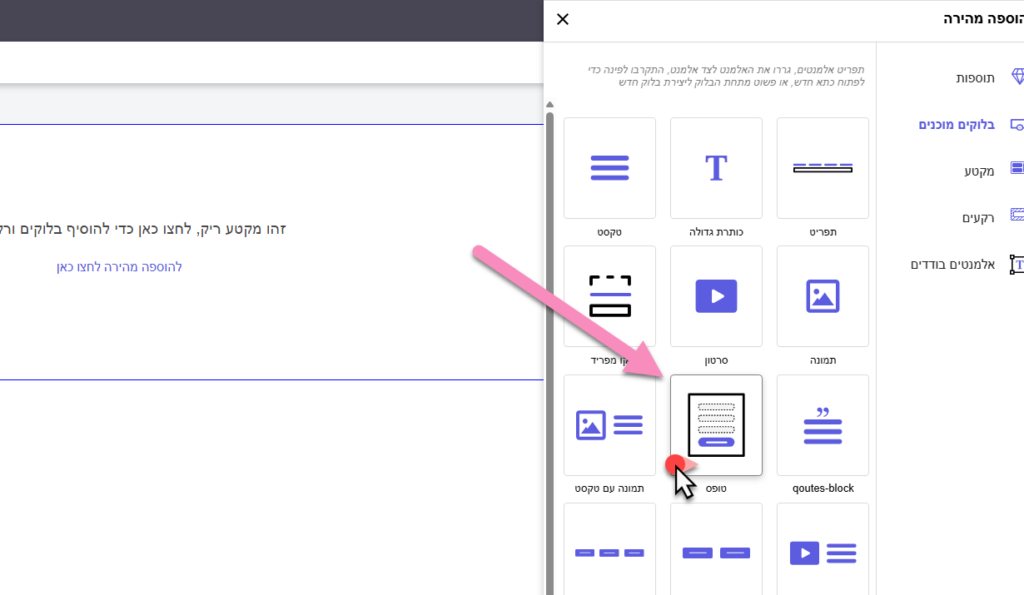Click the מקטע section icon
1024x595 pixels.
tap(1017, 168)
